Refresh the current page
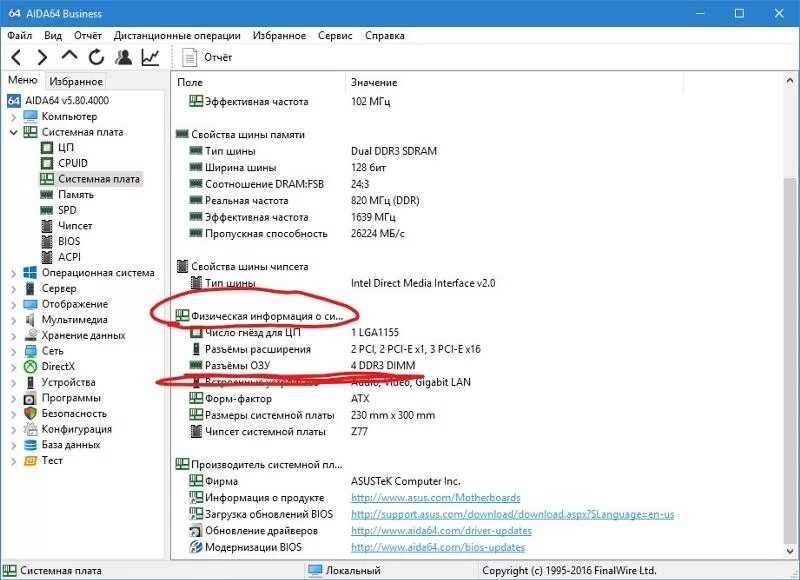This screenshot has height=580, width=800. click(x=96, y=57)
